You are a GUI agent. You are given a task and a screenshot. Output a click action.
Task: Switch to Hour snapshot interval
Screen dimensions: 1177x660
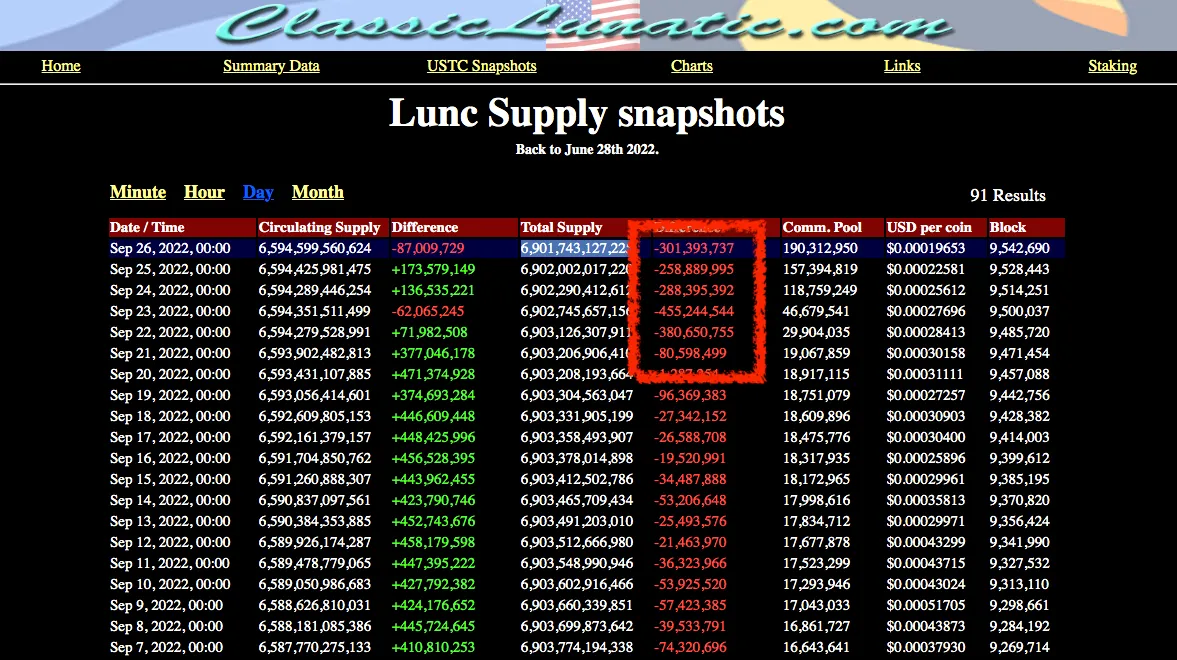point(204,192)
